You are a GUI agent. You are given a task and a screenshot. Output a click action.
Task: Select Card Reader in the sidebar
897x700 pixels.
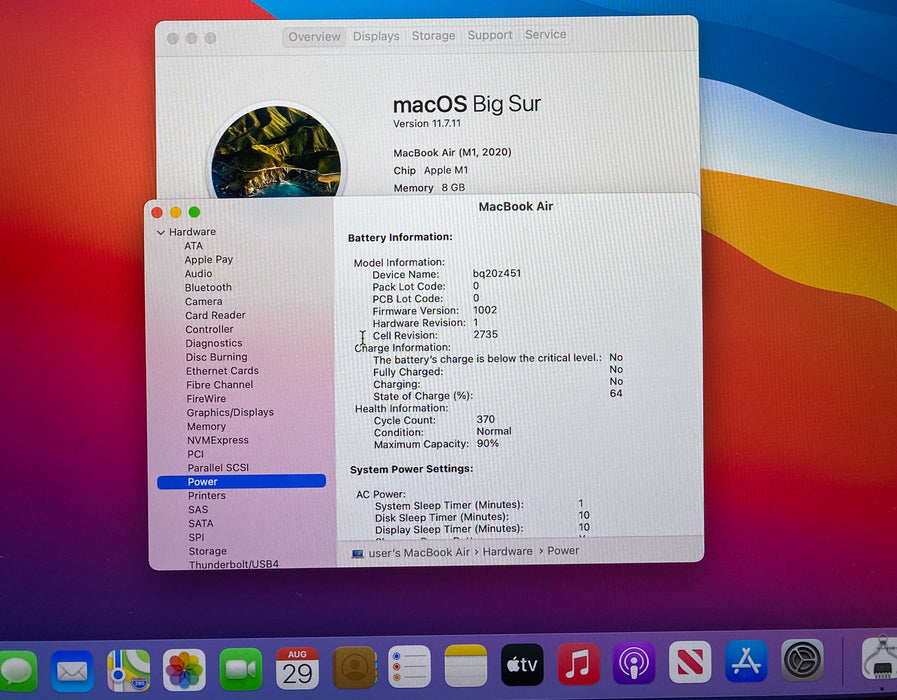pyautogui.click(x=215, y=315)
